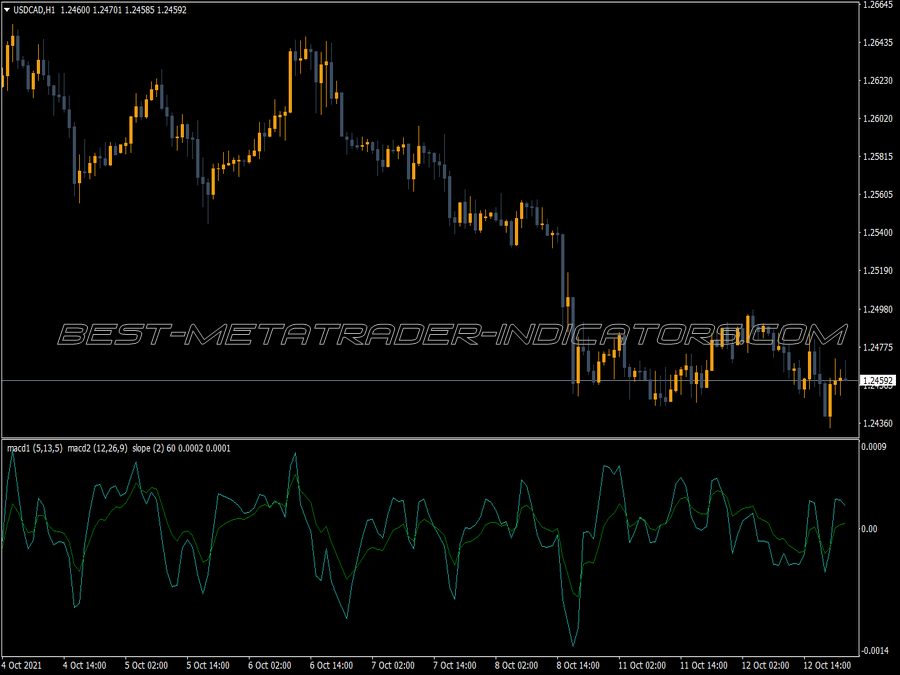Click the 7 Oct 14:00 time label
The height and width of the screenshot is (675, 900).
tap(455, 665)
